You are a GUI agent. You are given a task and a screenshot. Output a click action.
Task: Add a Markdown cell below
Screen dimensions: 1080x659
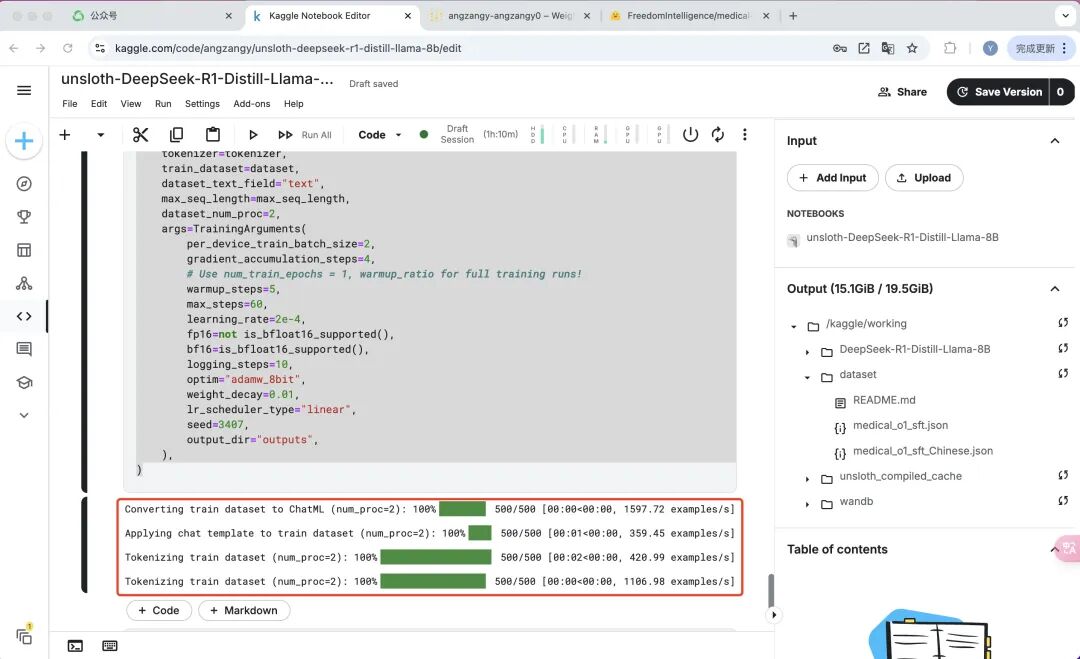(x=244, y=611)
